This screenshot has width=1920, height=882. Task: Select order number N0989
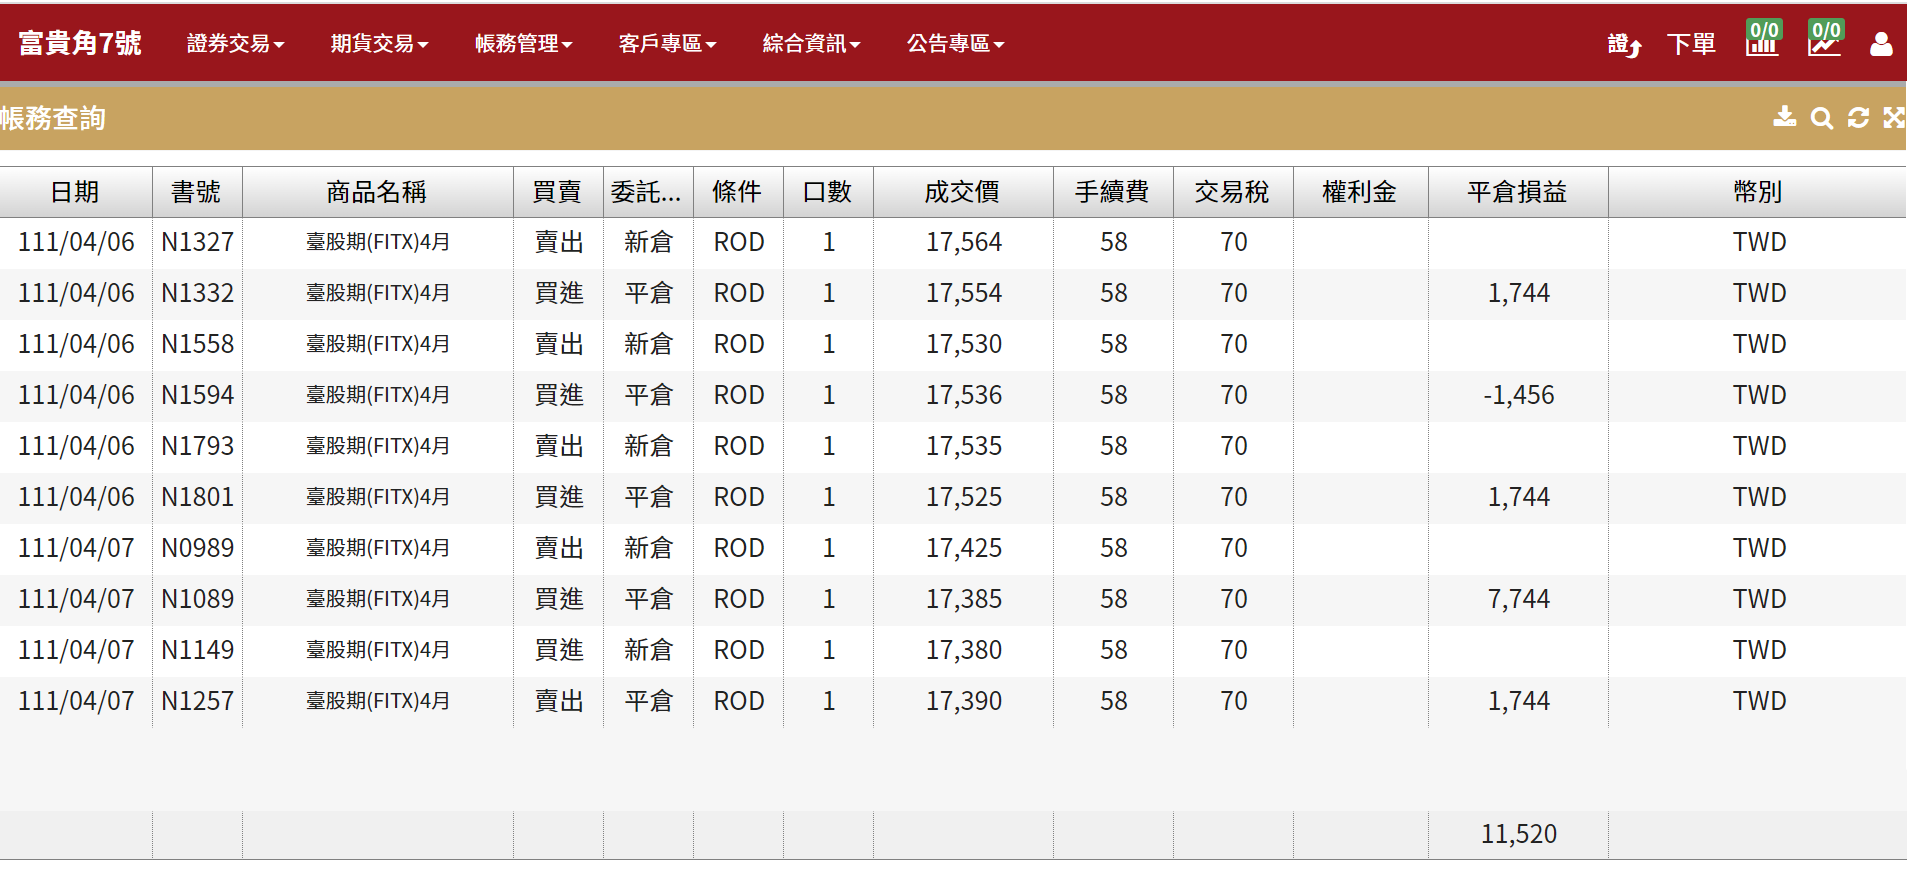pos(197,548)
